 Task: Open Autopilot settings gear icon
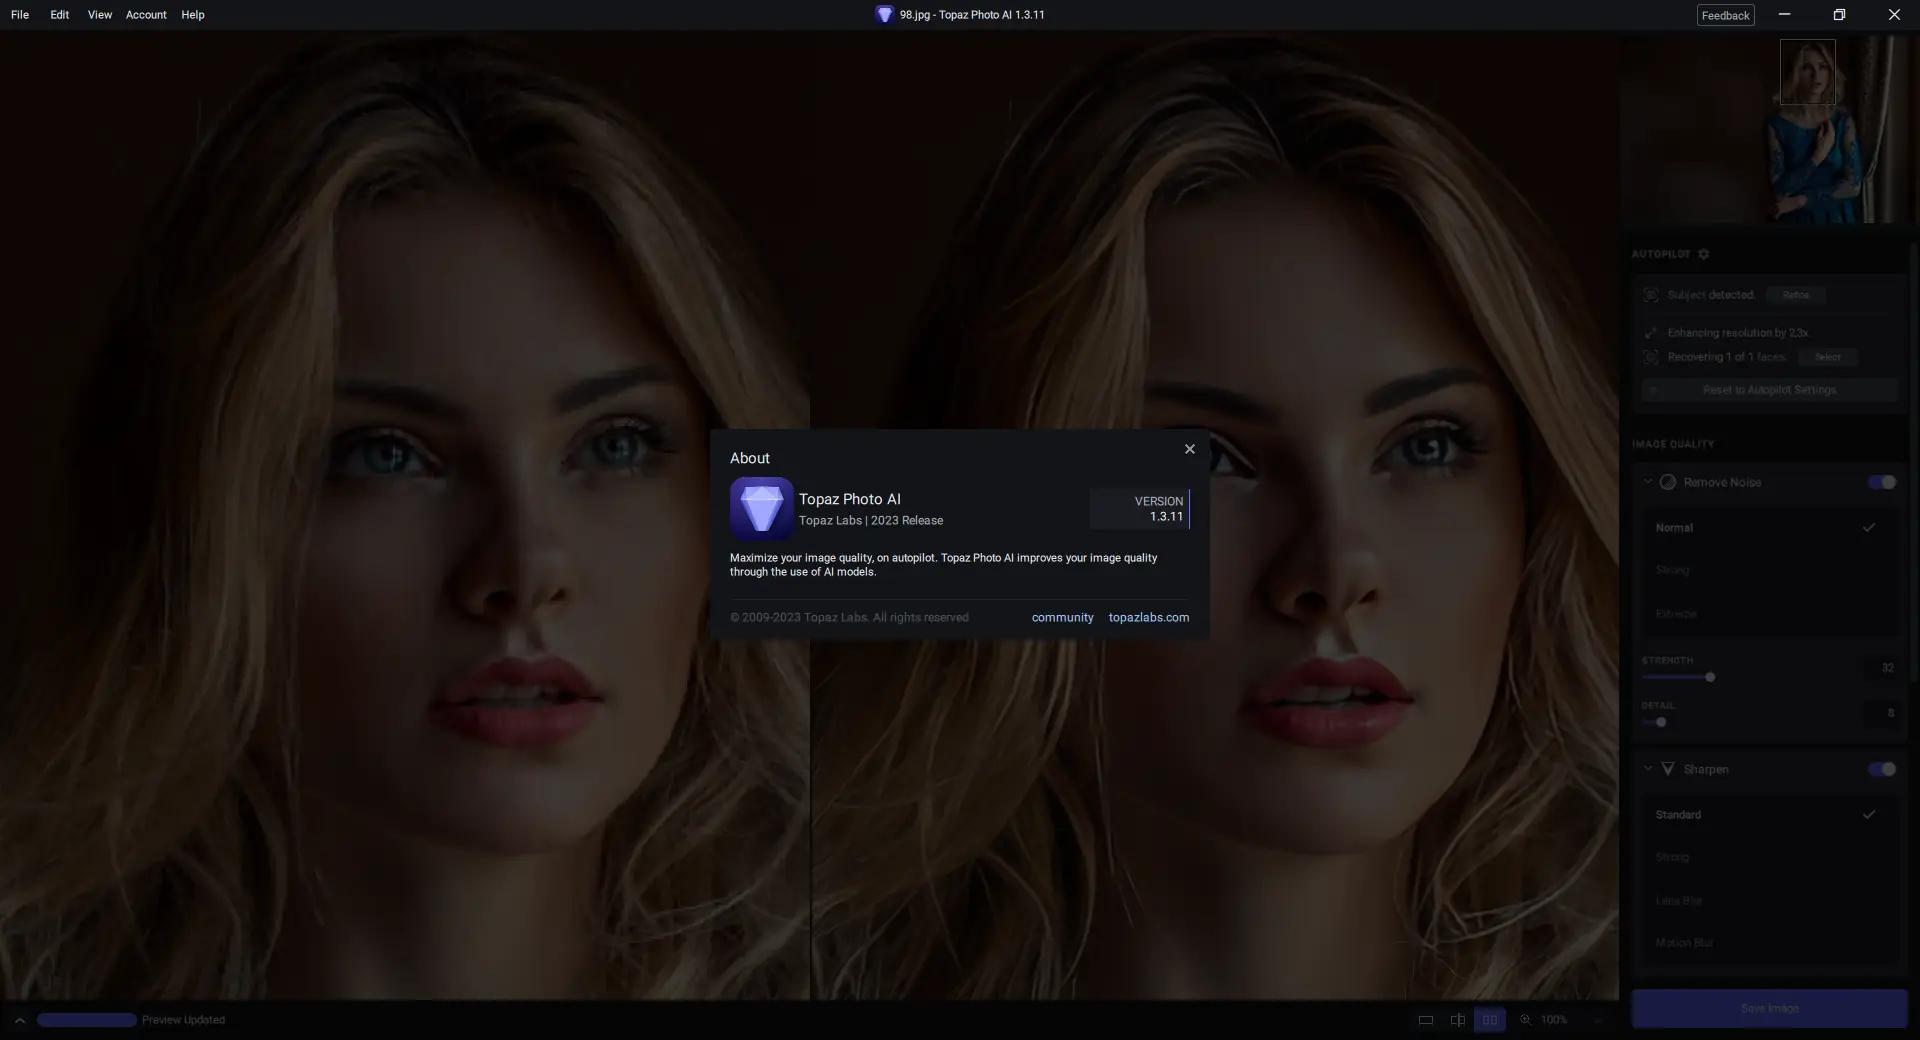tap(1703, 255)
